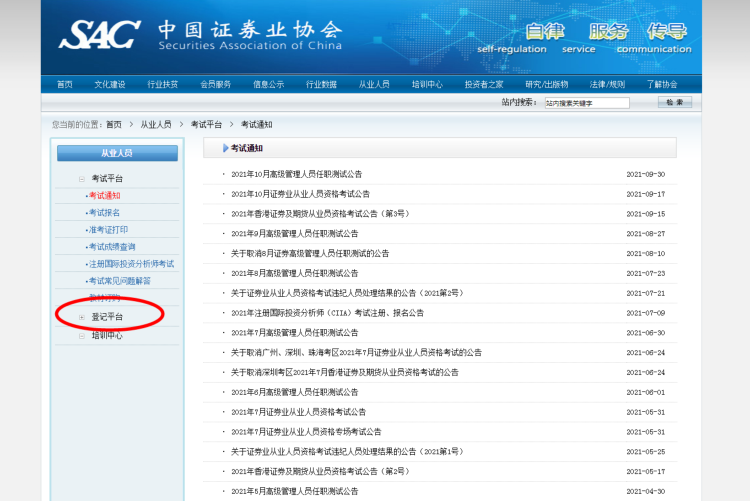Click the SAC logo

coord(99,34)
